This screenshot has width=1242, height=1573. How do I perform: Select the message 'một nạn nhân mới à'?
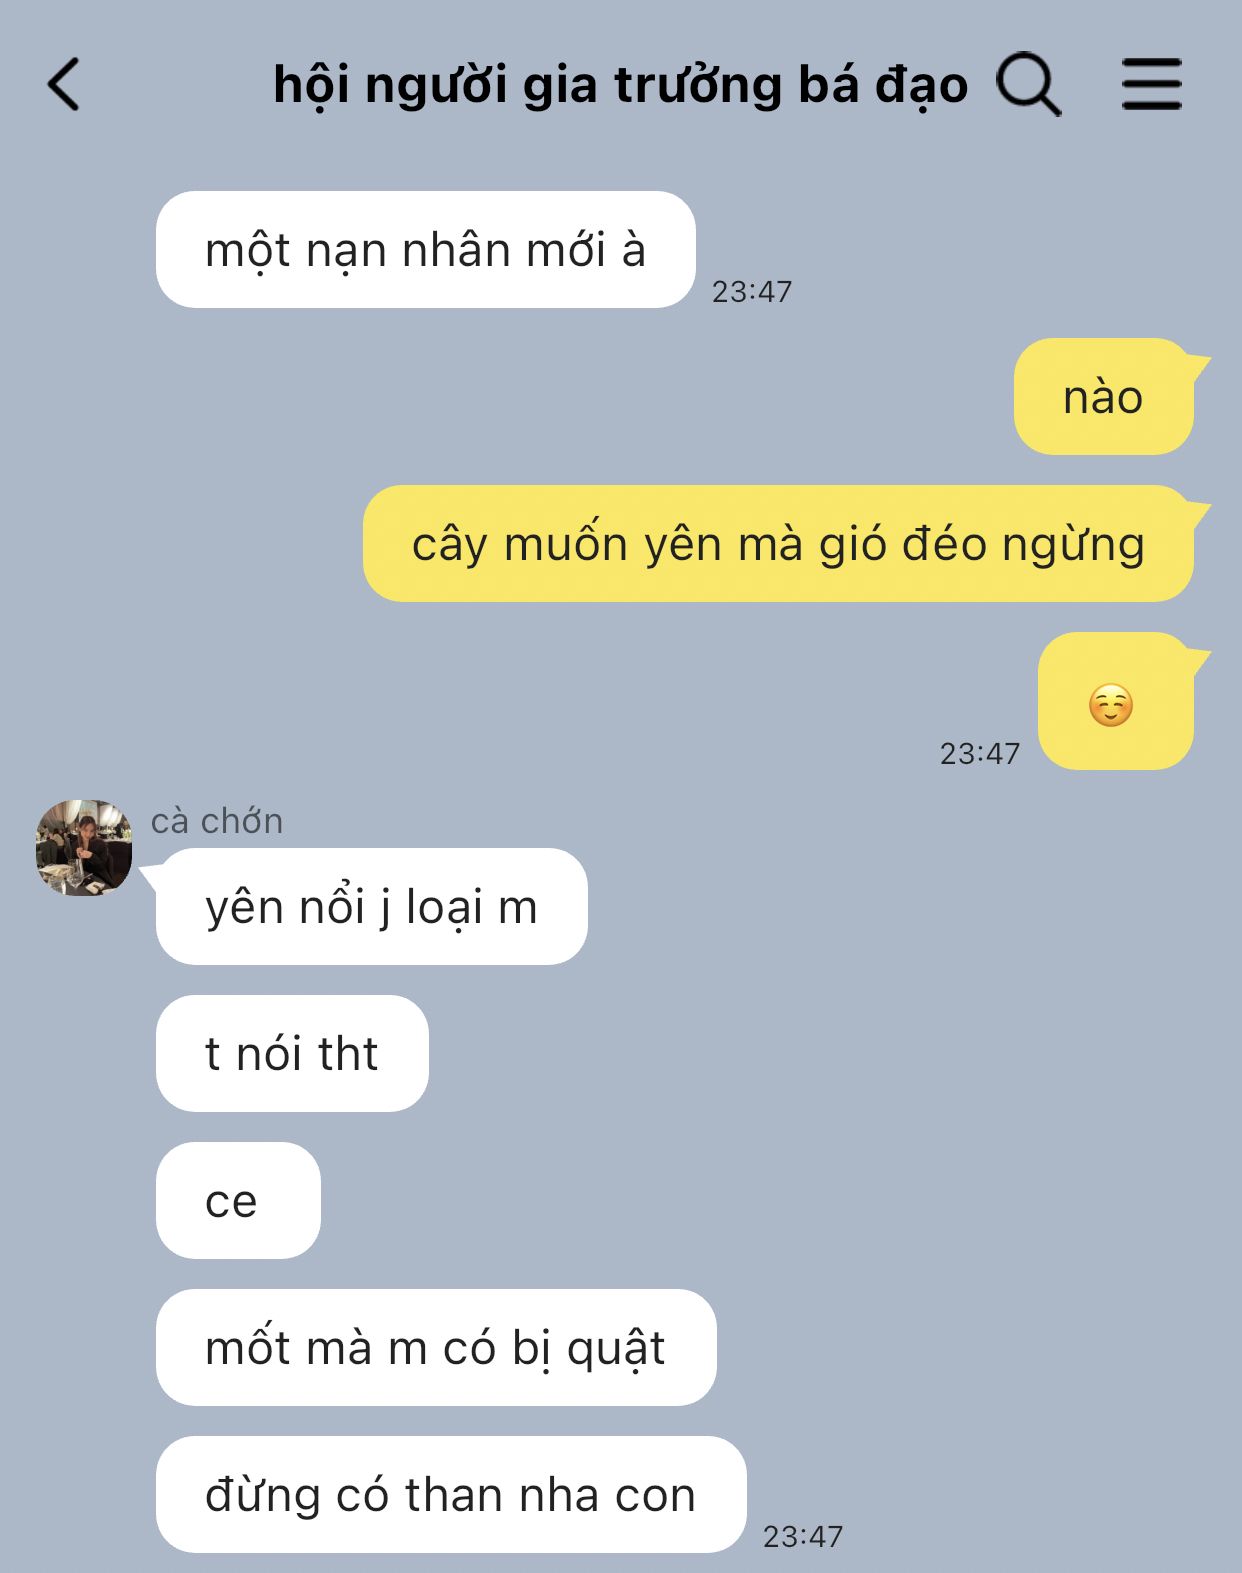[425, 250]
